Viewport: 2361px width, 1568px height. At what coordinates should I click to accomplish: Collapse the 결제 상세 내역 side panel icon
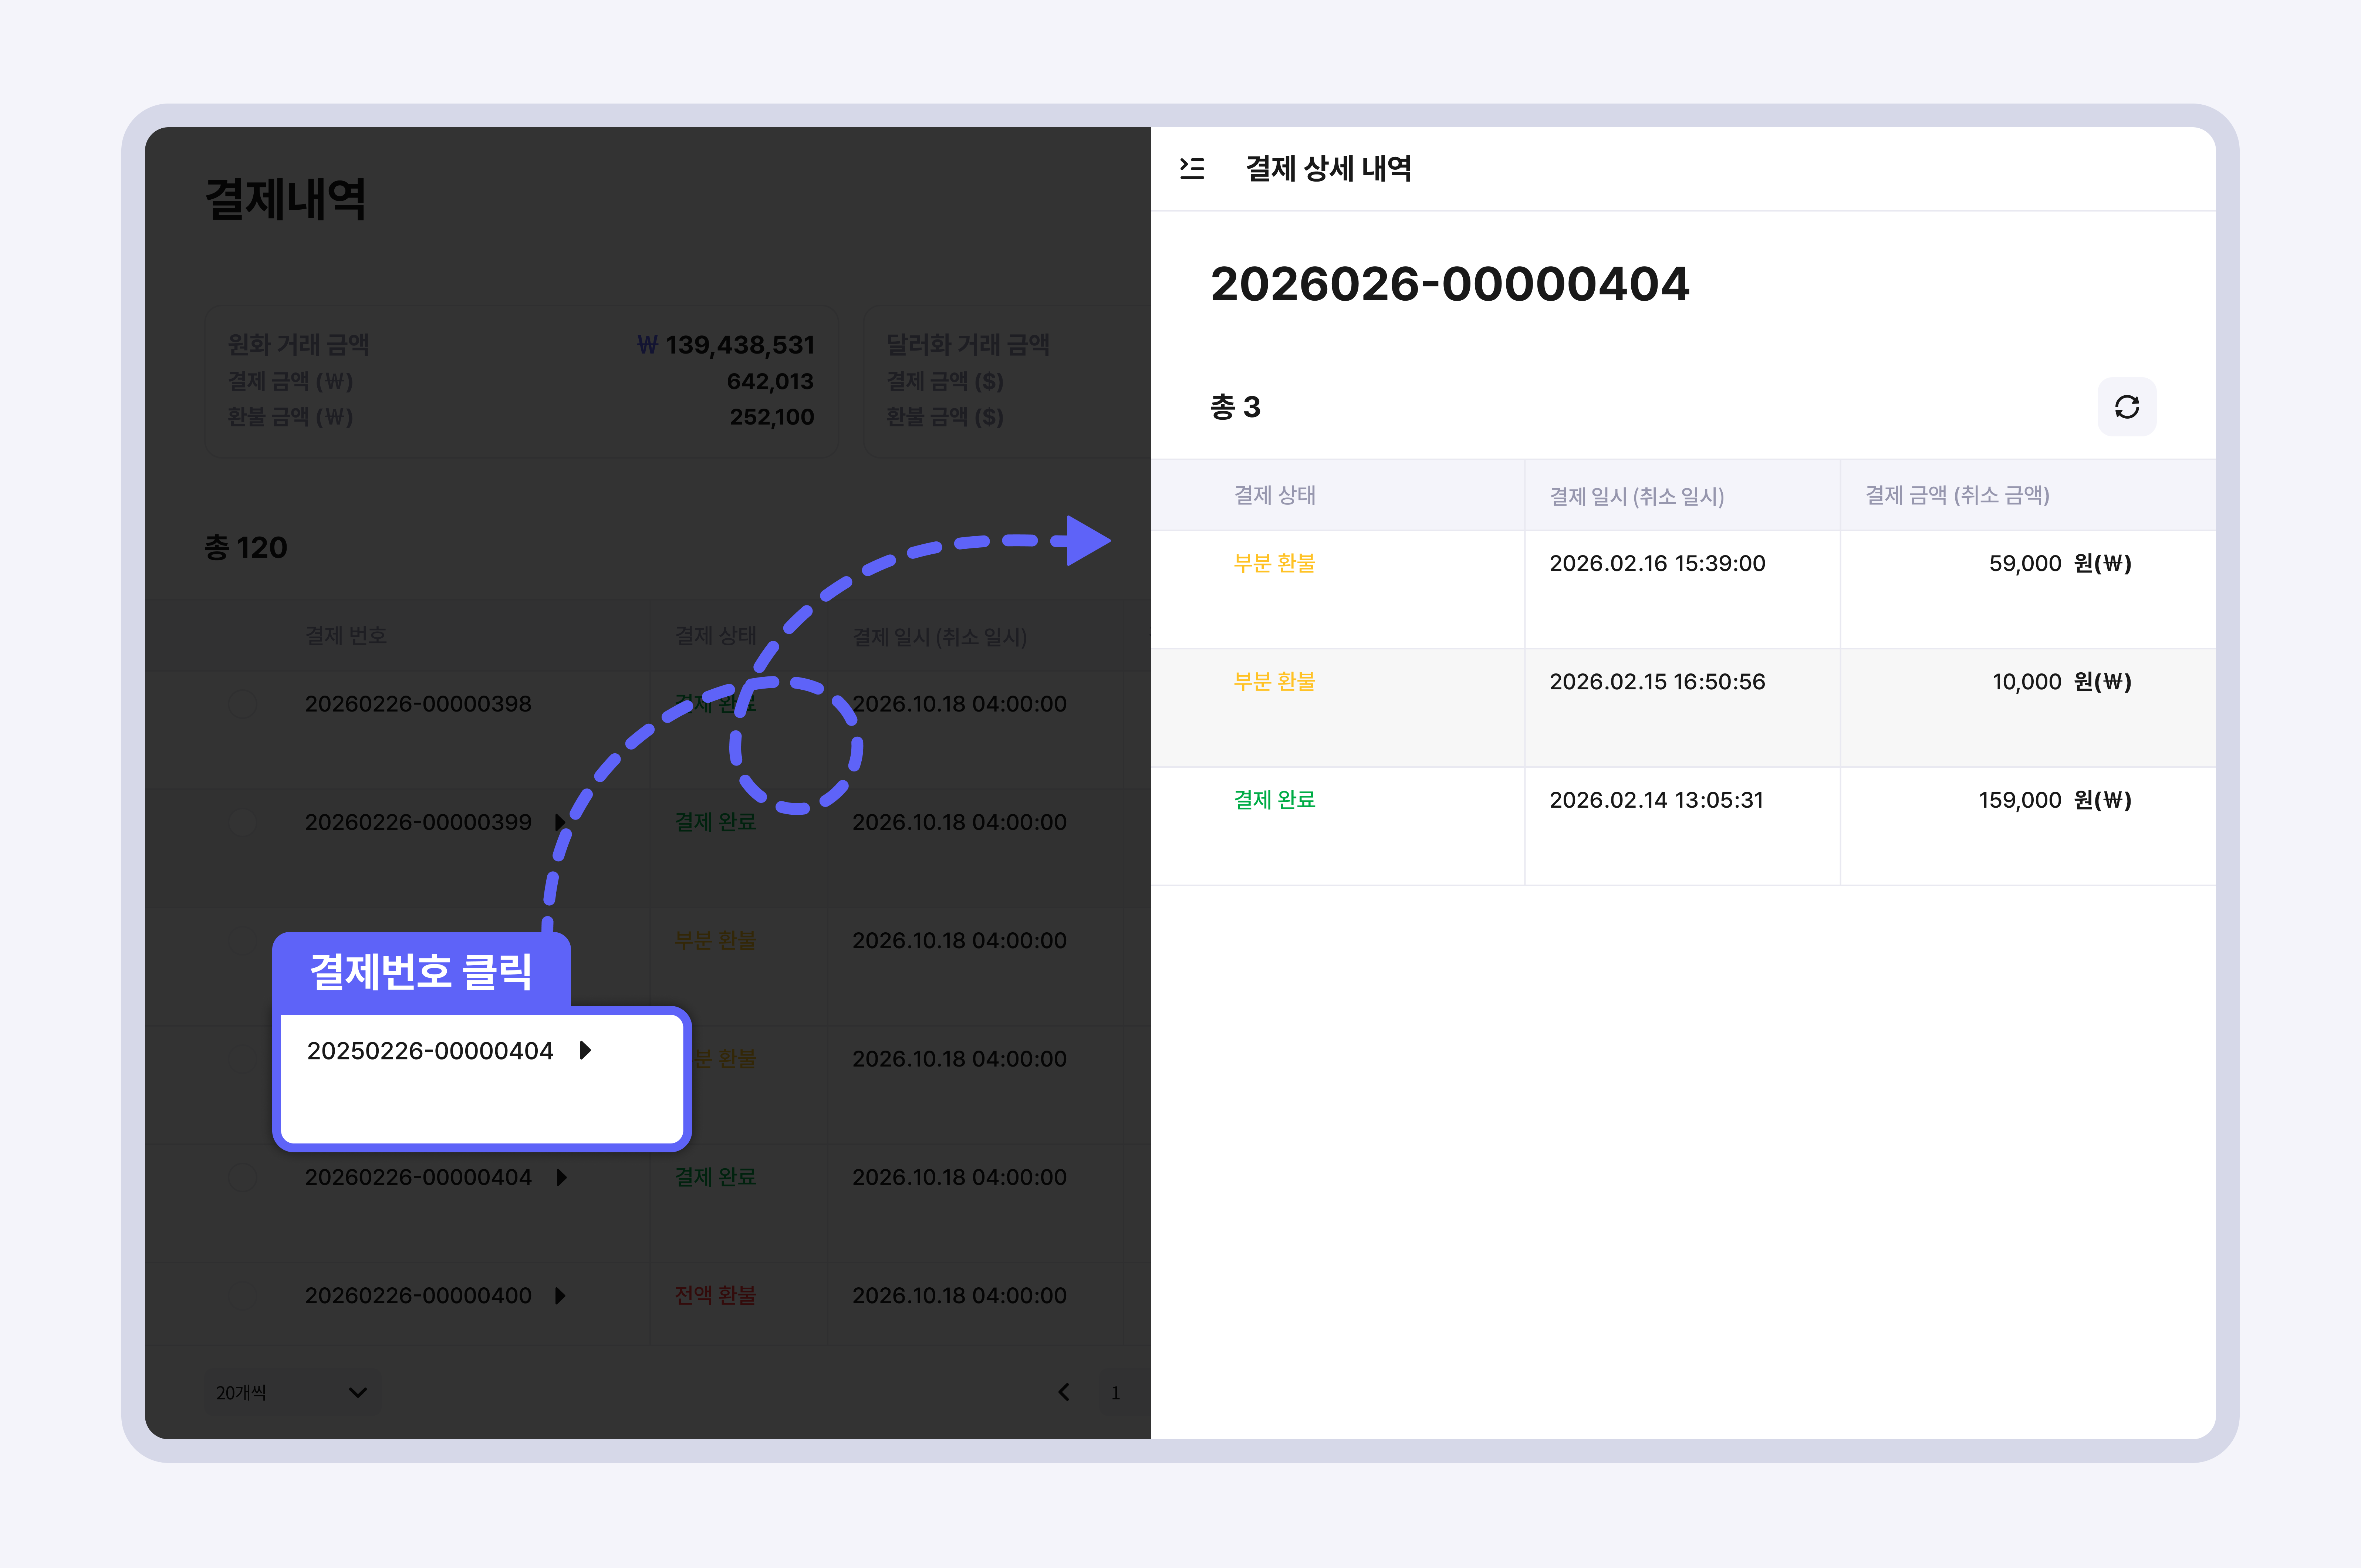pyautogui.click(x=1192, y=168)
